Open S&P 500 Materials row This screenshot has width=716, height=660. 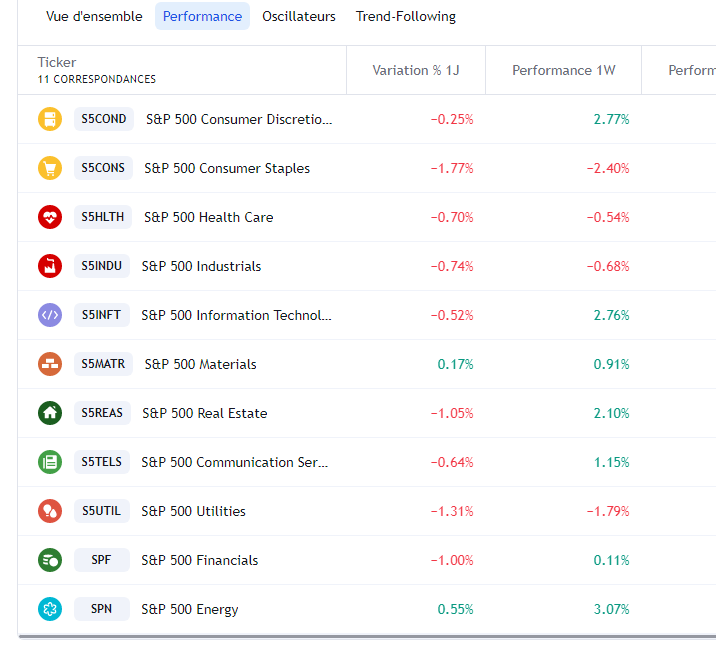tap(200, 364)
